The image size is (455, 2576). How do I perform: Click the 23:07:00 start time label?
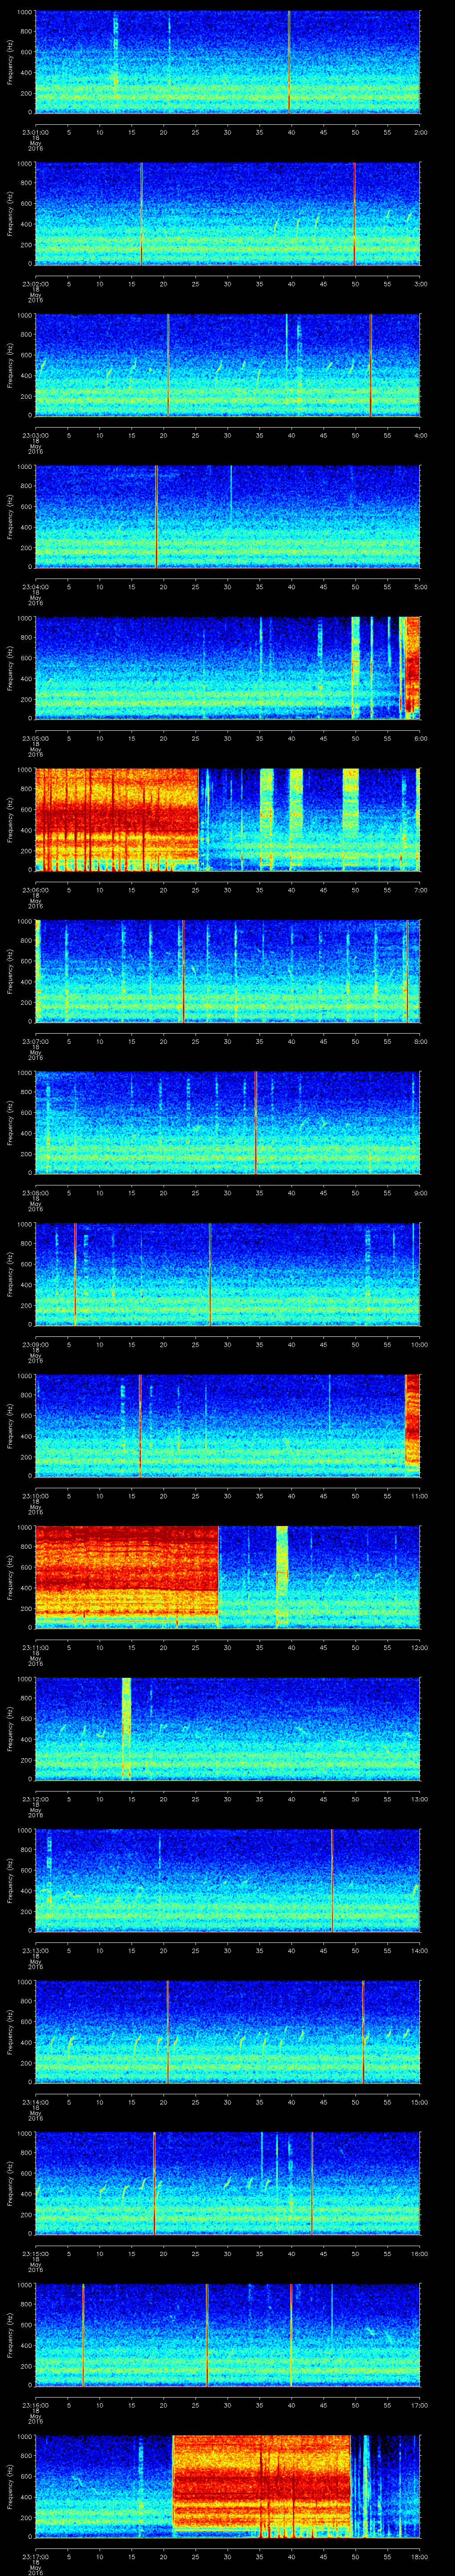point(35,1042)
